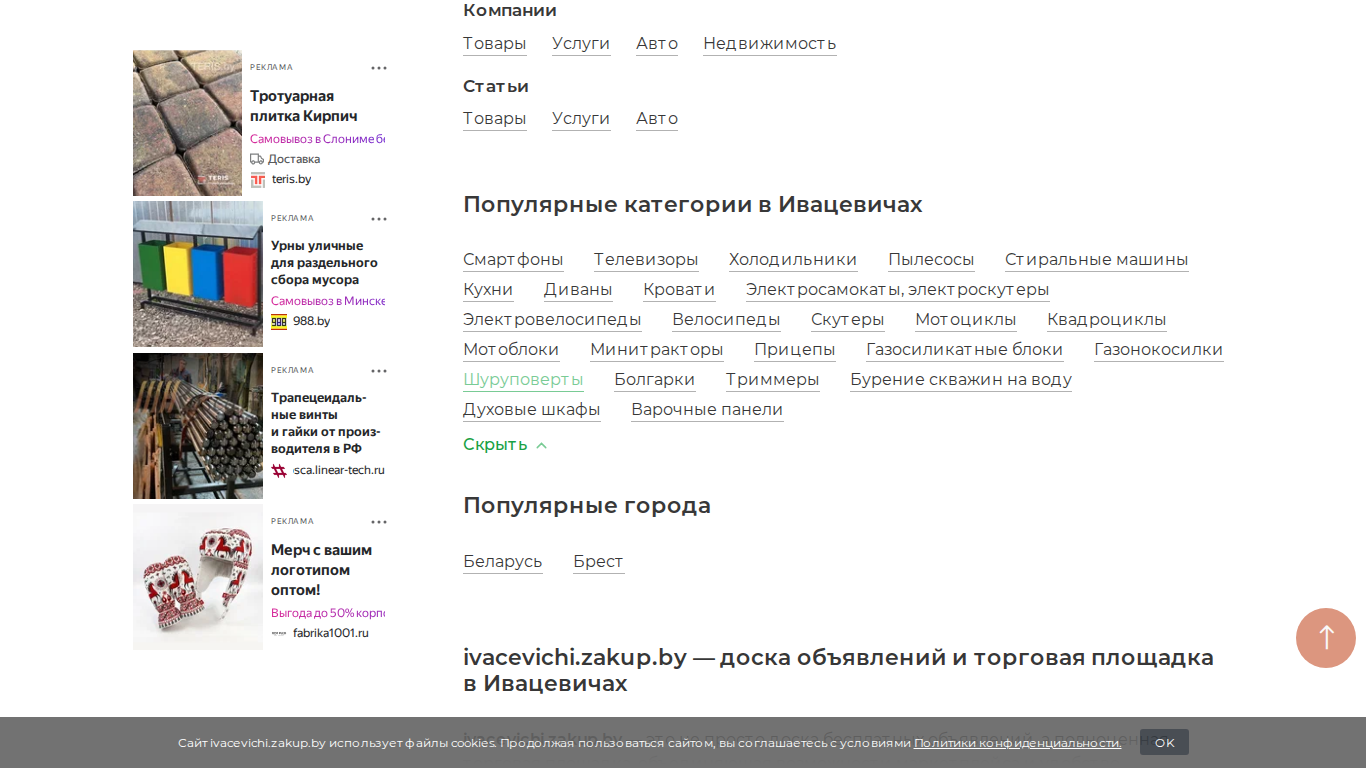Click the scroll-to-top arrow button

click(1326, 638)
